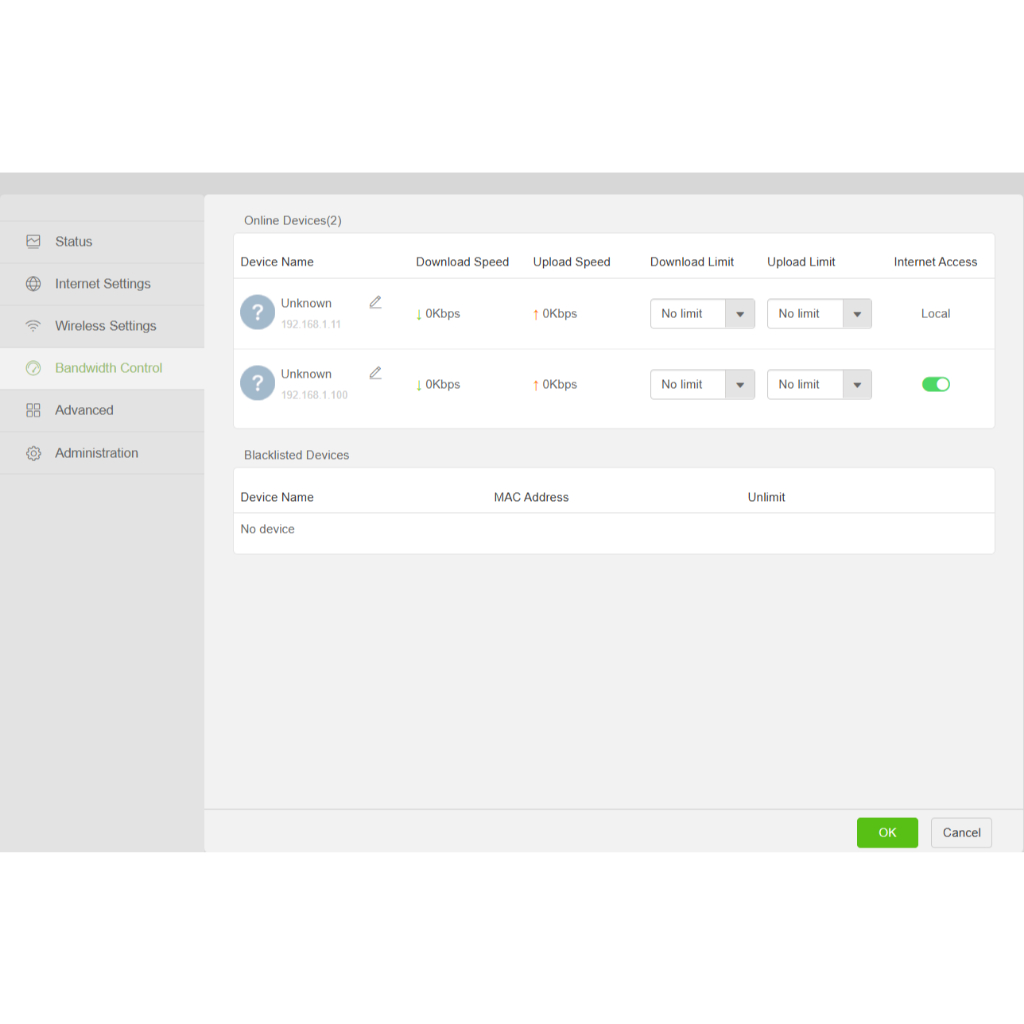Open Download Limit dropdown for 192.168.1.11
This screenshot has width=1024, height=1024.
pyautogui.click(x=702, y=313)
